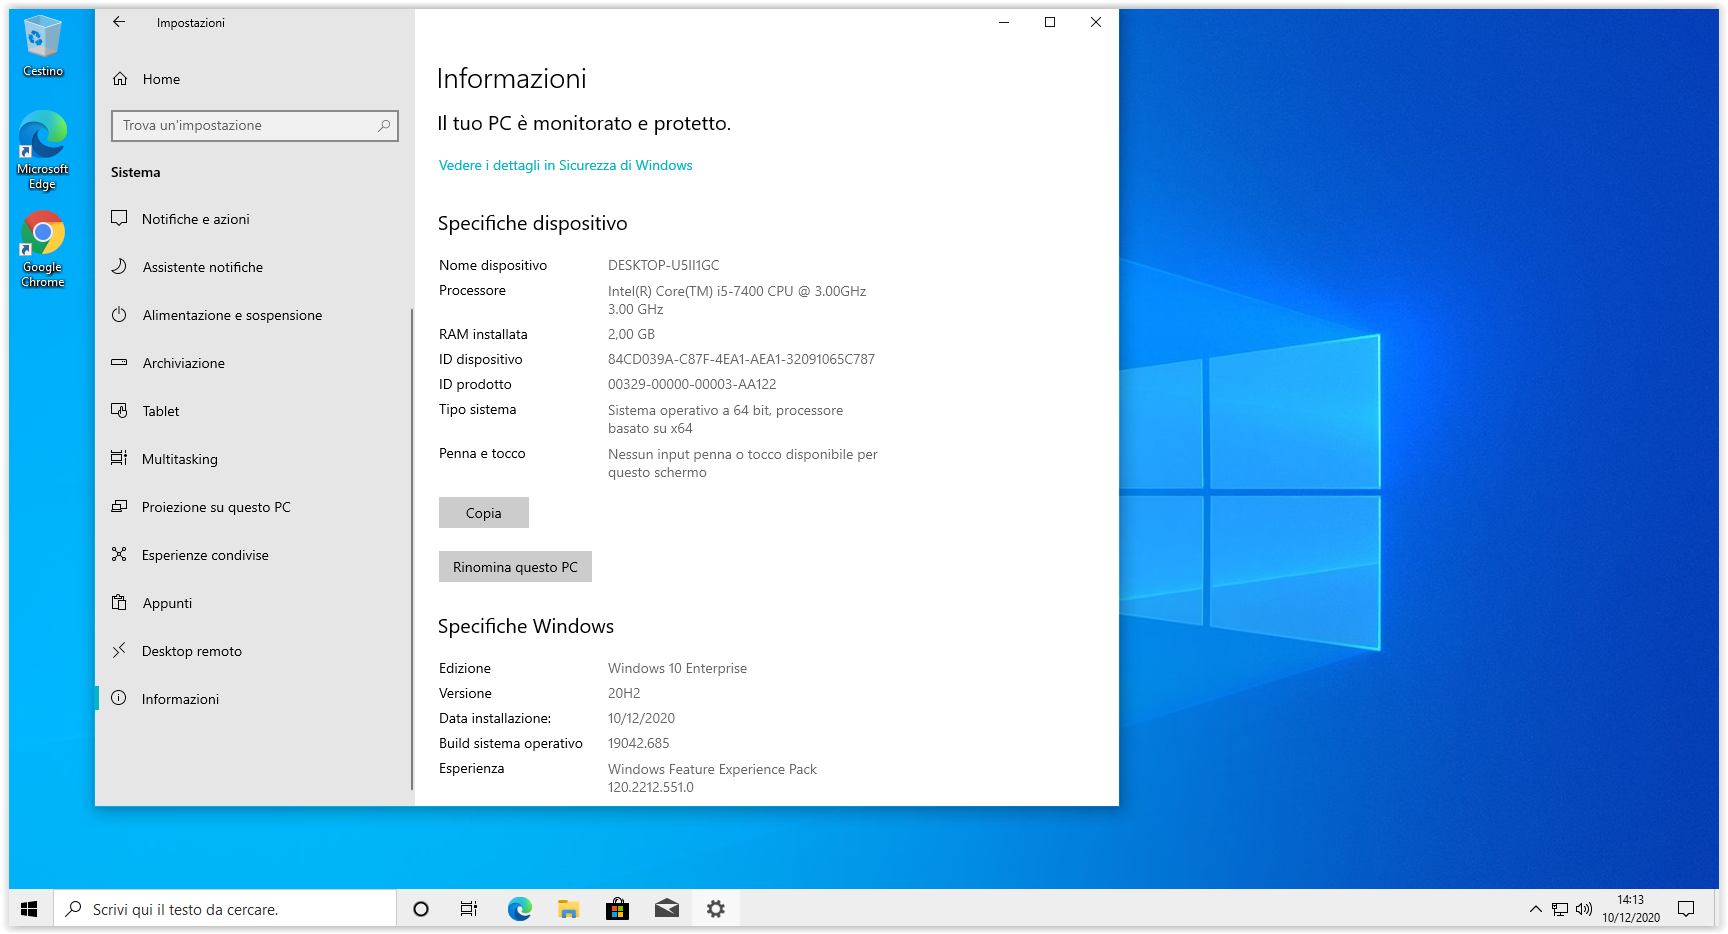
Task: Select the version value 20H2
Action: pyautogui.click(x=624, y=693)
